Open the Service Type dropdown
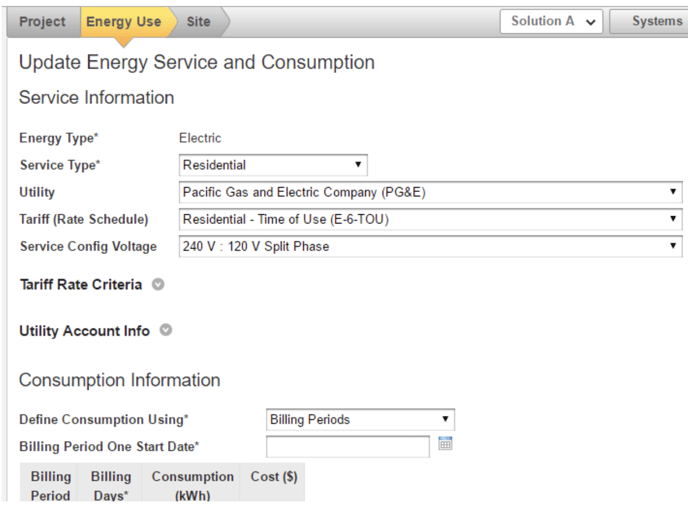Image resolution: width=688 pixels, height=509 pixels. point(273,165)
